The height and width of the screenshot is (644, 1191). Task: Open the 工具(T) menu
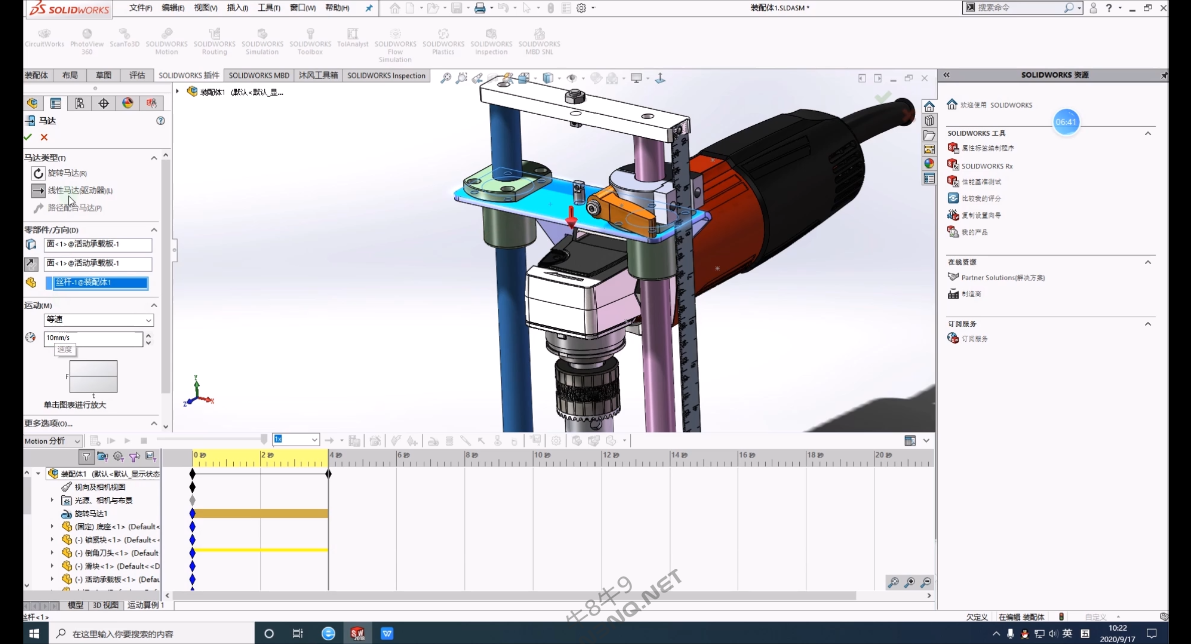[269, 8]
